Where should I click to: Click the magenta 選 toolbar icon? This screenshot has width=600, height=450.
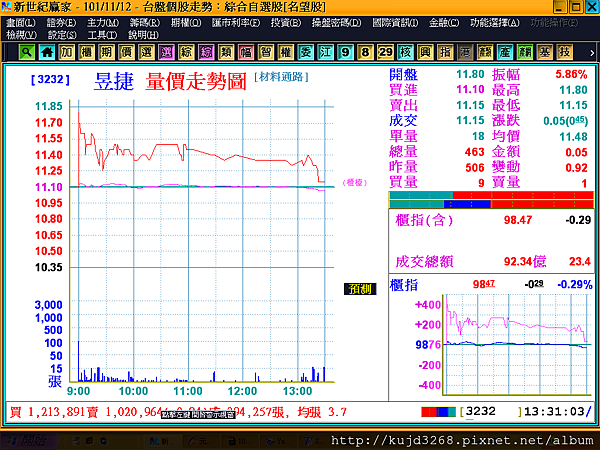[166, 52]
